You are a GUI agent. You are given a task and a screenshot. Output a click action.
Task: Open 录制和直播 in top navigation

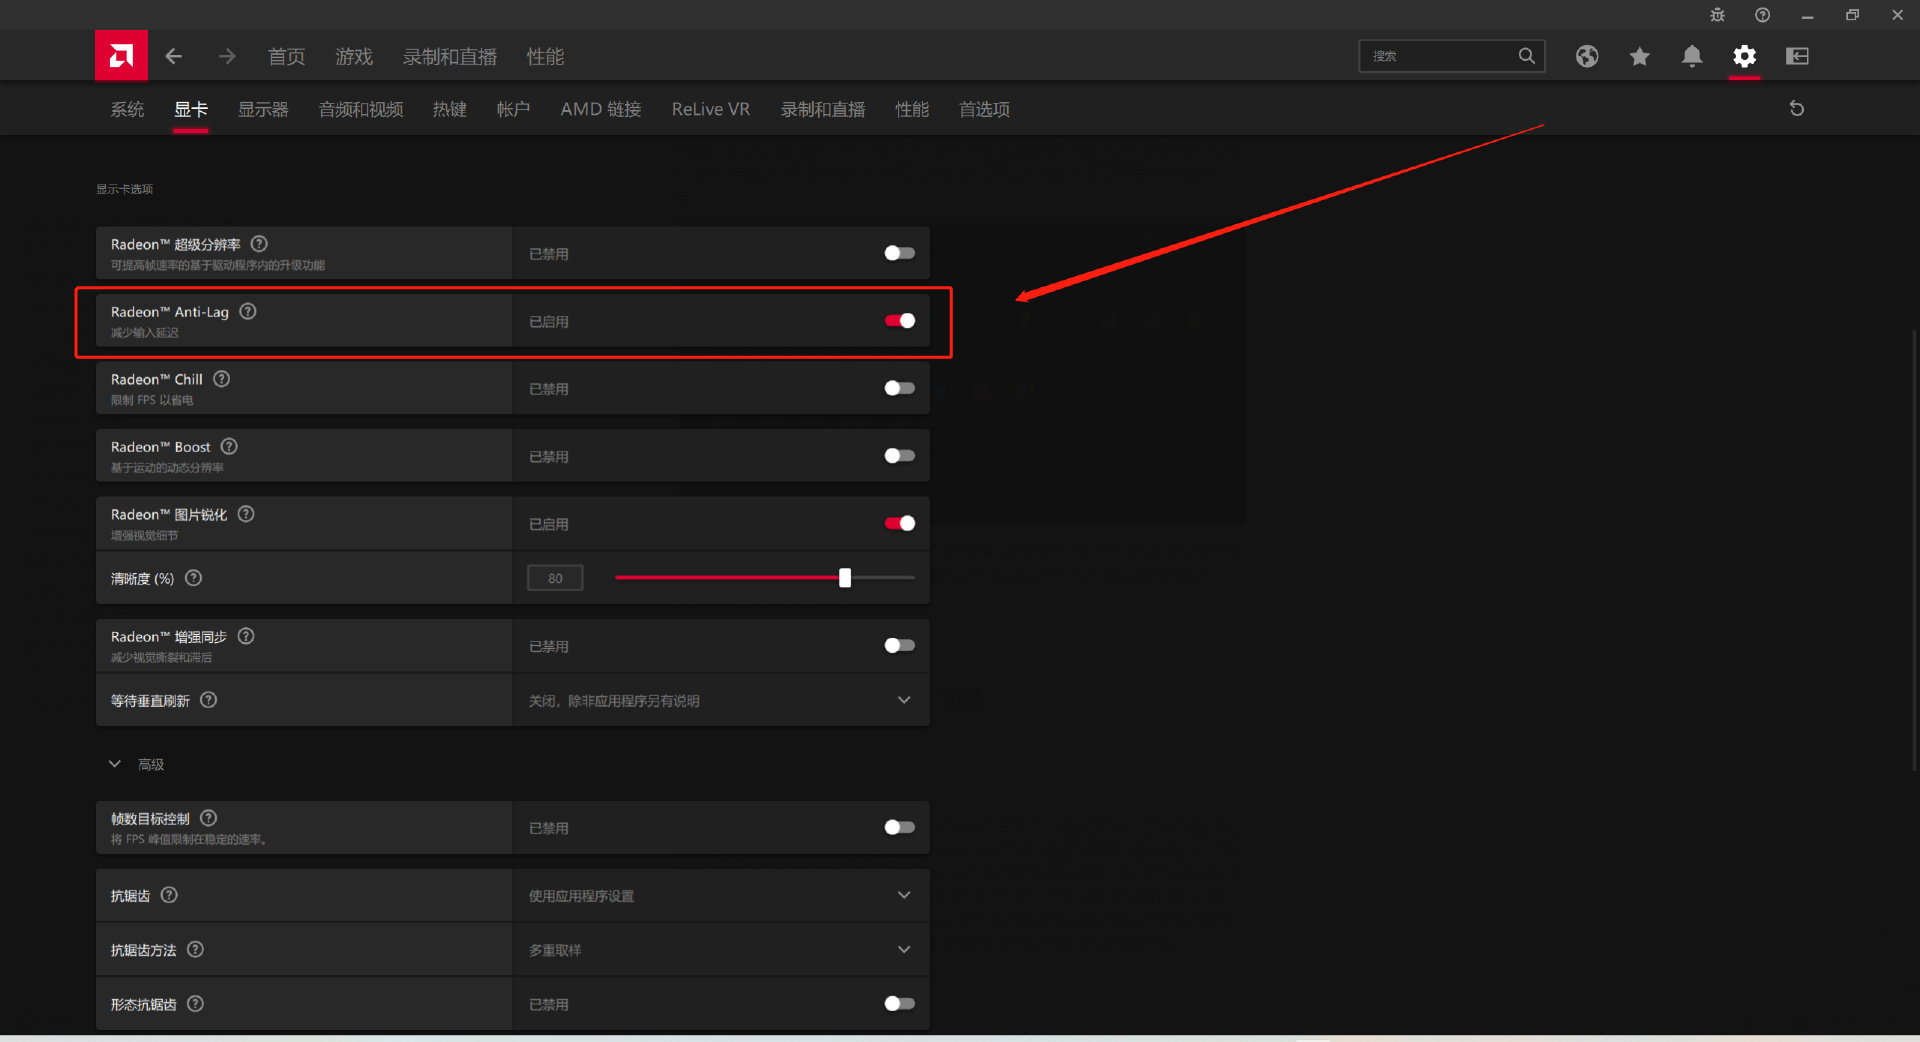pyautogui.click(x=450, y=56)
